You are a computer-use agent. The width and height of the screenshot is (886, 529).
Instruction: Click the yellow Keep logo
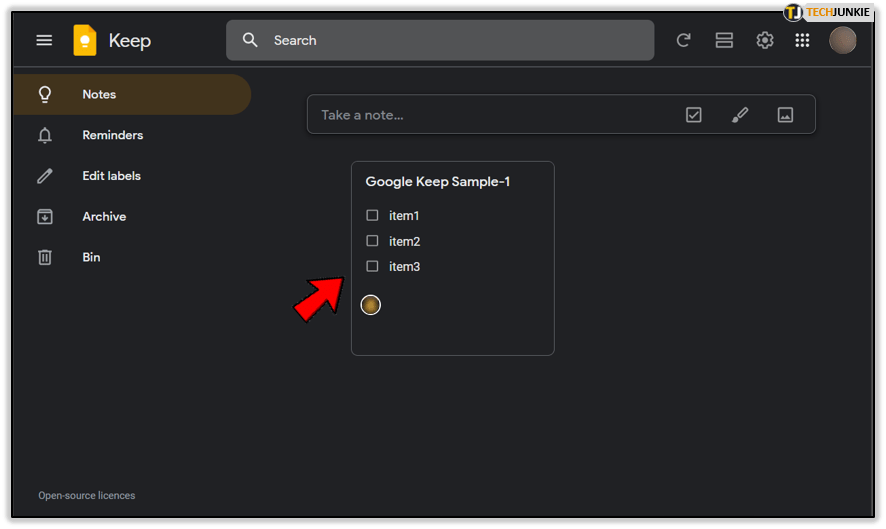point(85,40)
